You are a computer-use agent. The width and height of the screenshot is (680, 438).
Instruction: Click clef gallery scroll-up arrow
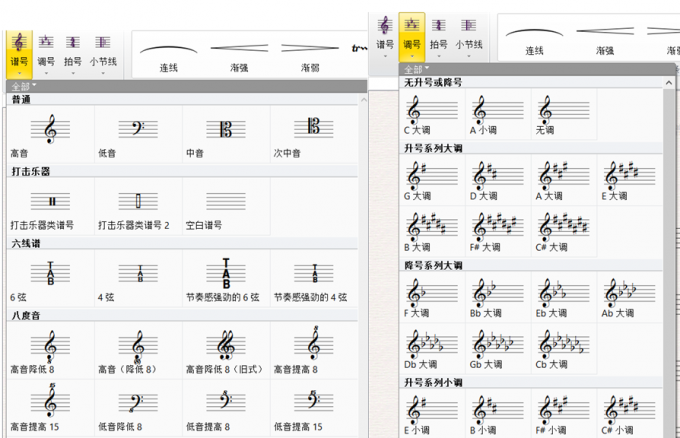[x=363, y=100]
